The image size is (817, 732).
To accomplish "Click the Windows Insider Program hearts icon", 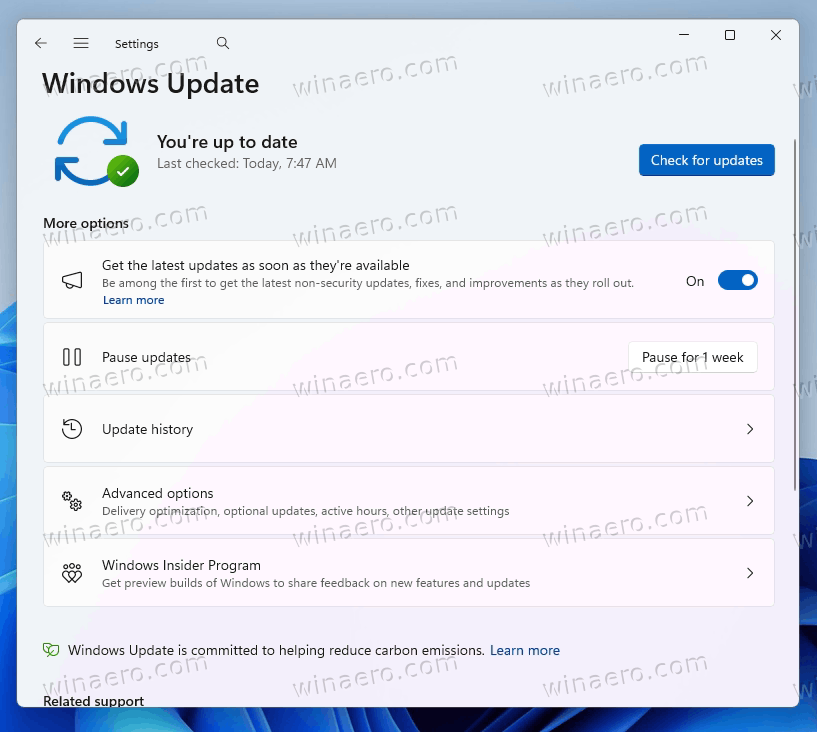I will pyautogui.click(x=72, y=573).
